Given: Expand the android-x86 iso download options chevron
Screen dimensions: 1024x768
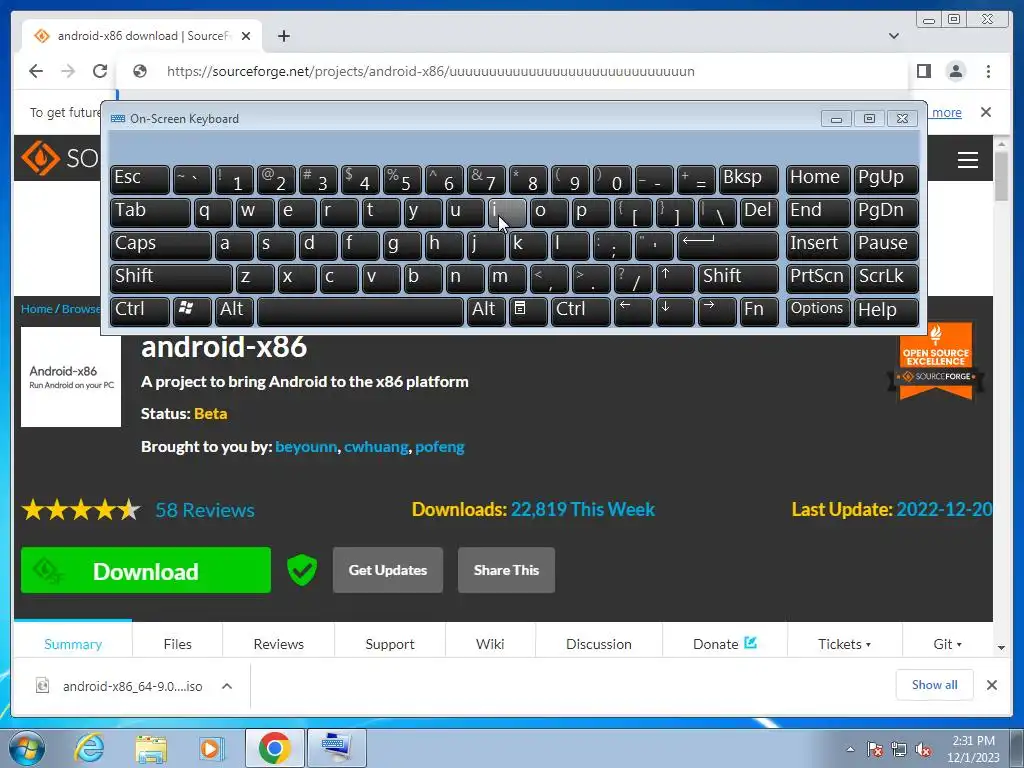Looking at the screenshot, I should pyautogui.click(x=227, y=686).
